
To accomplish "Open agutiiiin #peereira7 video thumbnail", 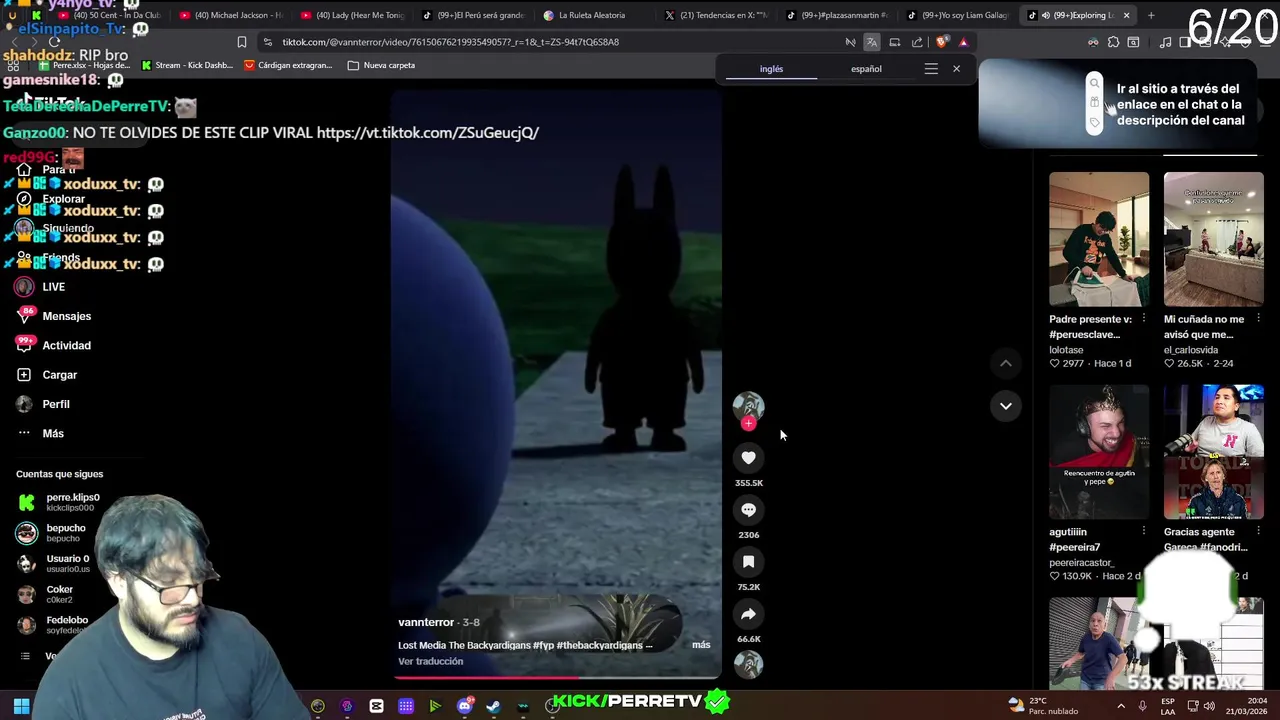I will tap(1099, 452).
